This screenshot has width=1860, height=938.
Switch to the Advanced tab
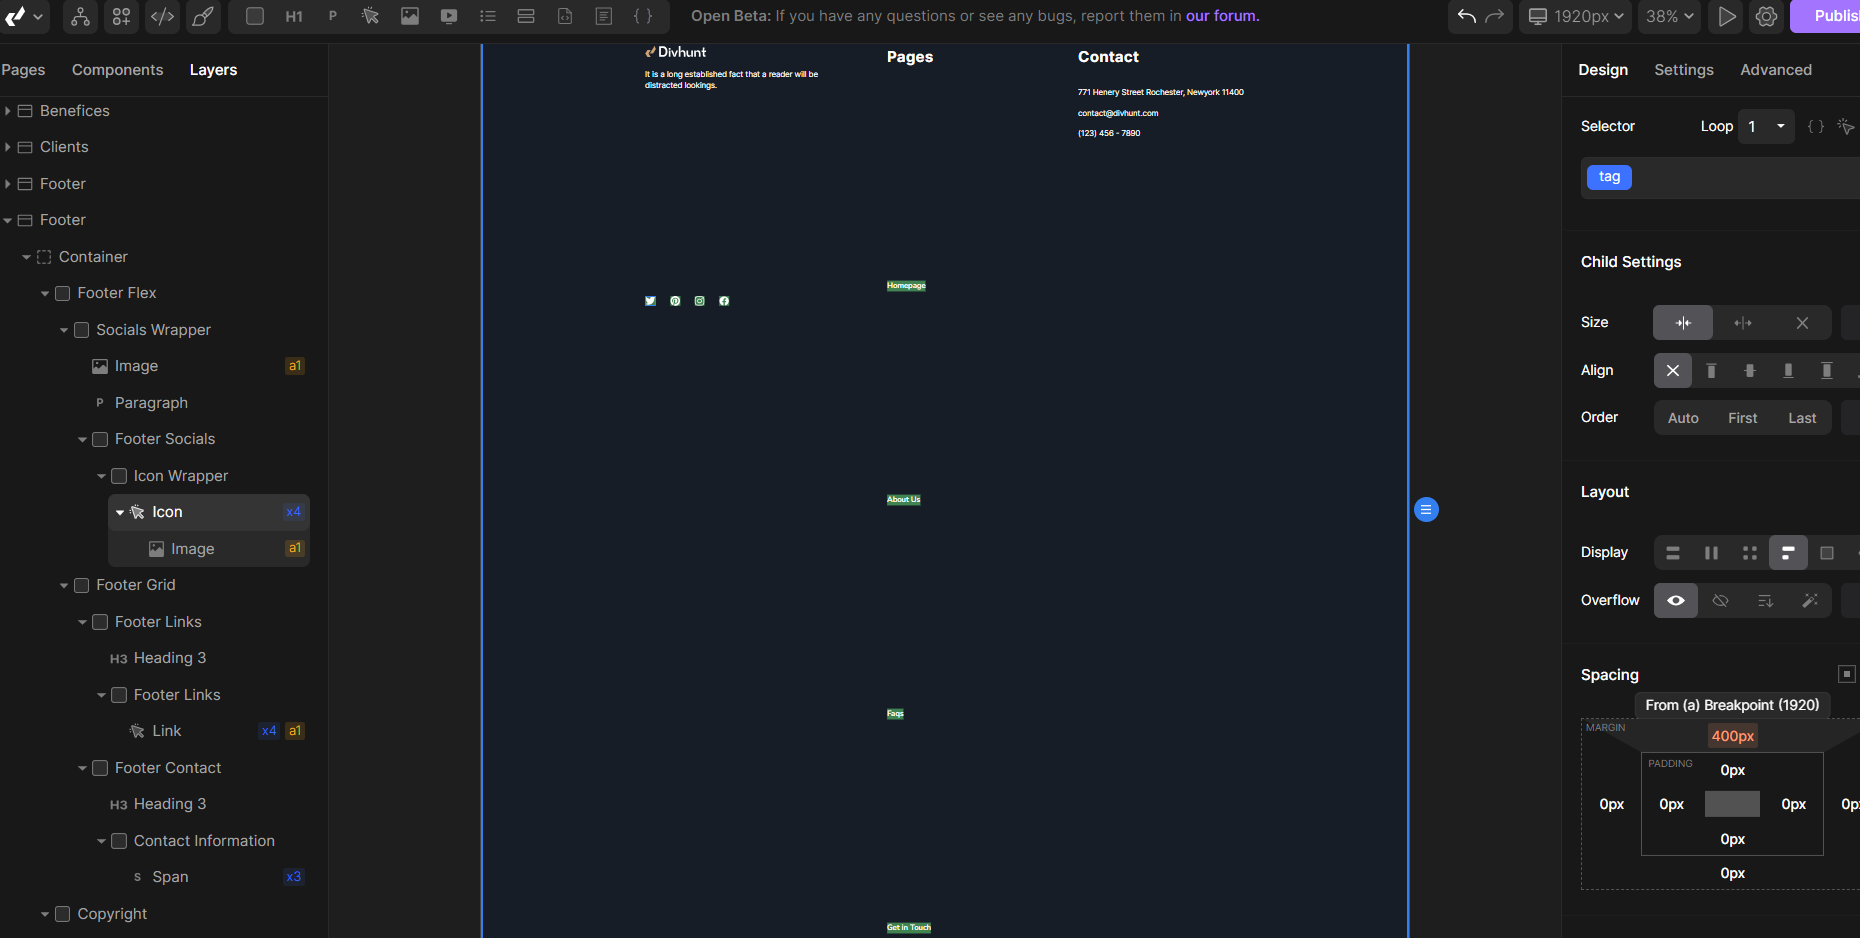[1776, 70]
